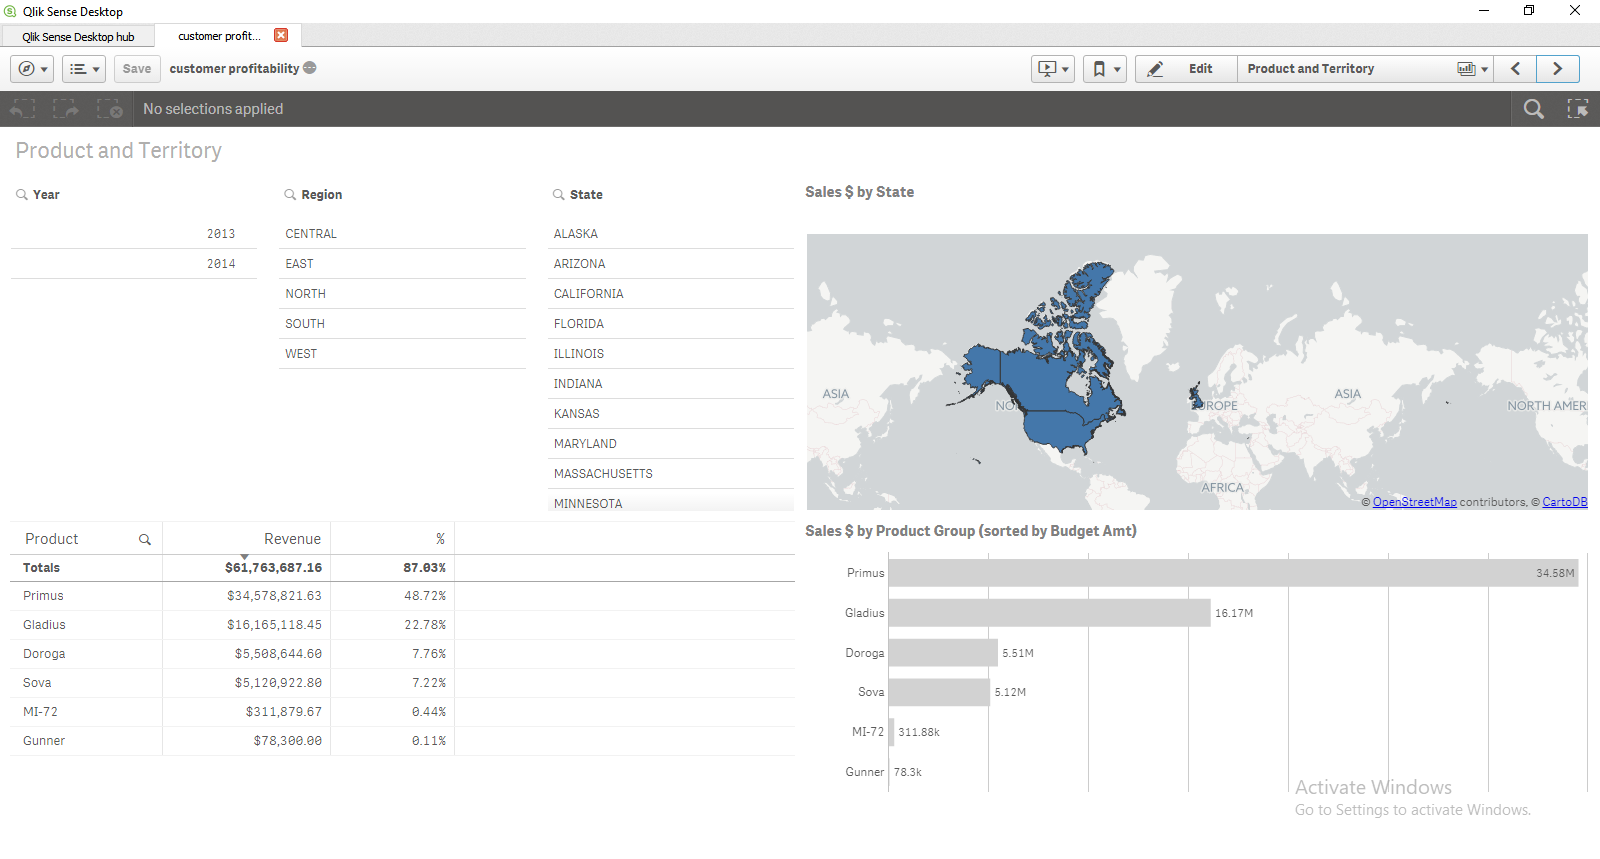Search within the Year filter pane
Screen dimensions: 1600x859
(22, 195)
